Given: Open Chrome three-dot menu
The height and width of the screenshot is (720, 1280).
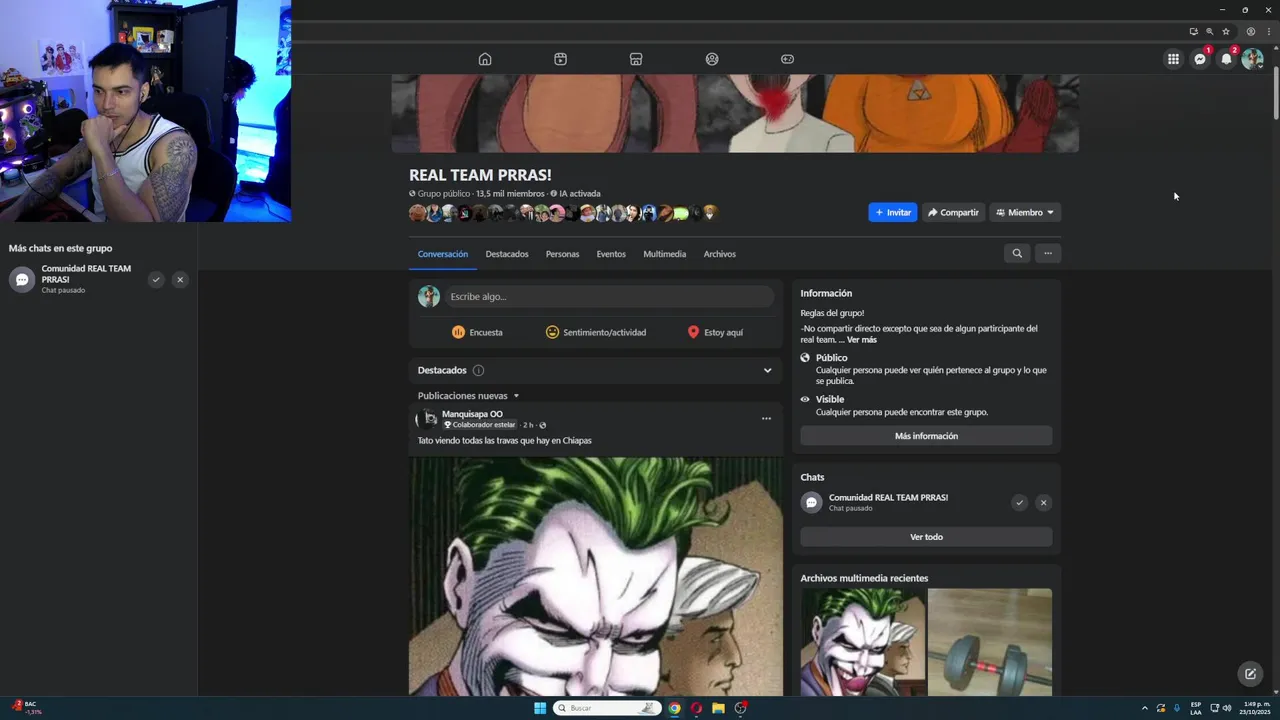Looking at the screenshot, I should 1267,32.
